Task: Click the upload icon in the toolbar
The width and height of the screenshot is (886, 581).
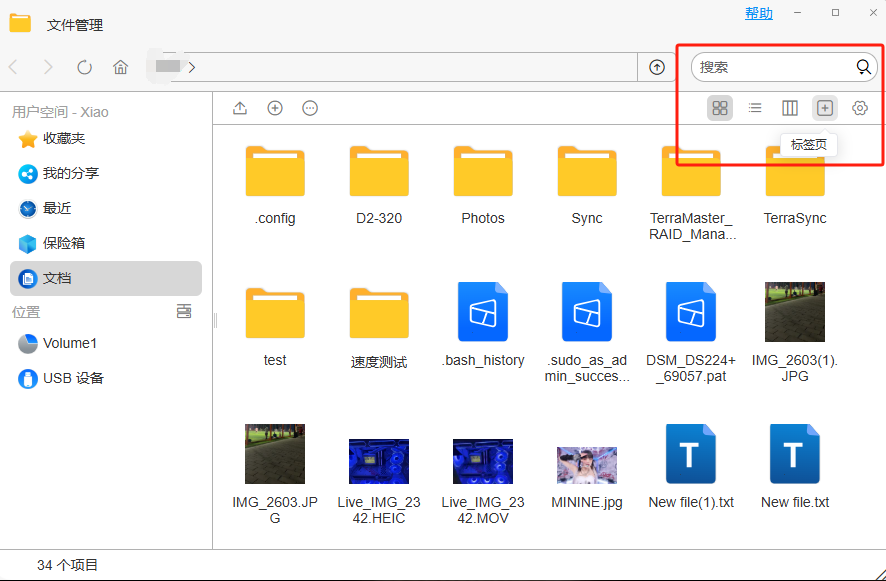Action: tap(240, 108)
